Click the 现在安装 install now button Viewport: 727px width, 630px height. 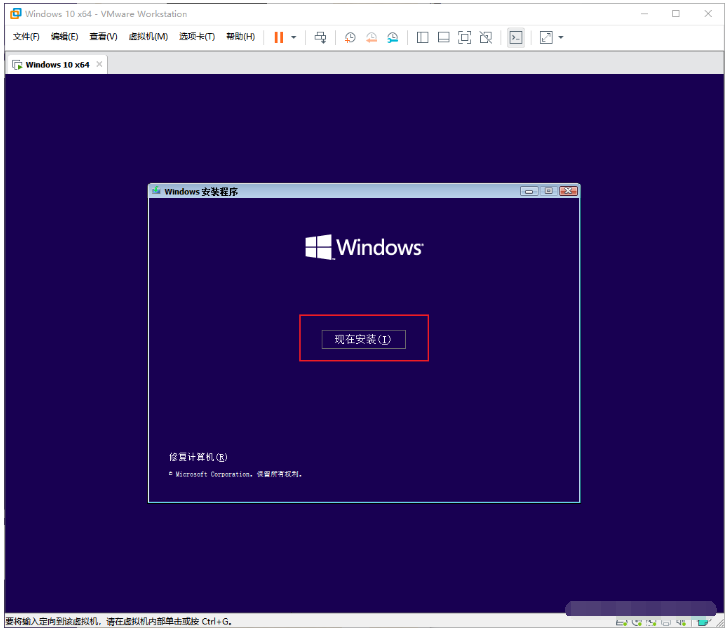coord(363,339)
